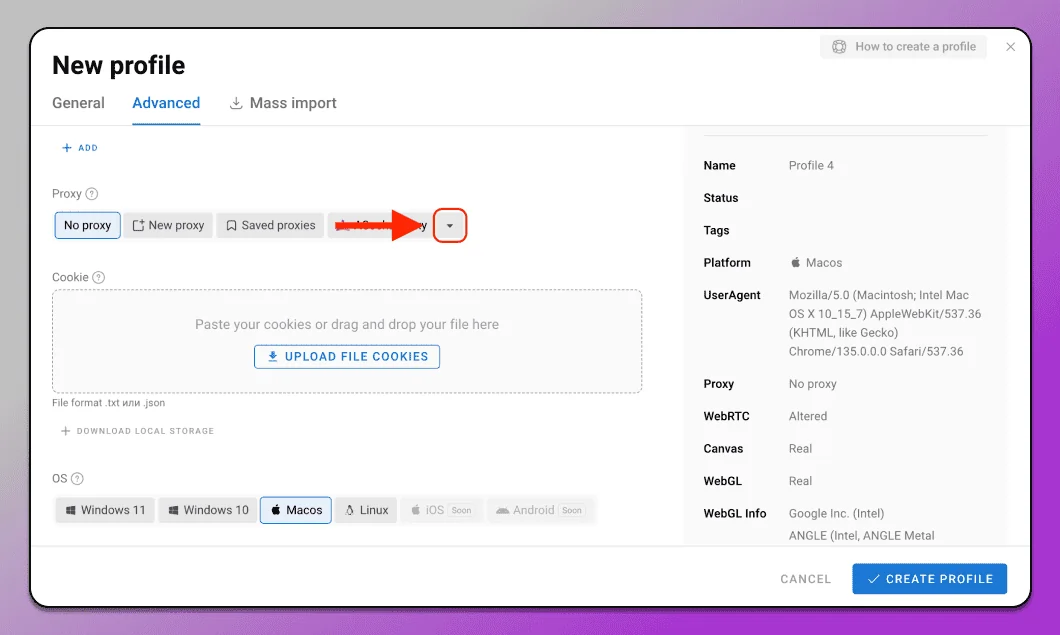
Task: Close the New profile dialog
Action: click(x=1011, y=47)
